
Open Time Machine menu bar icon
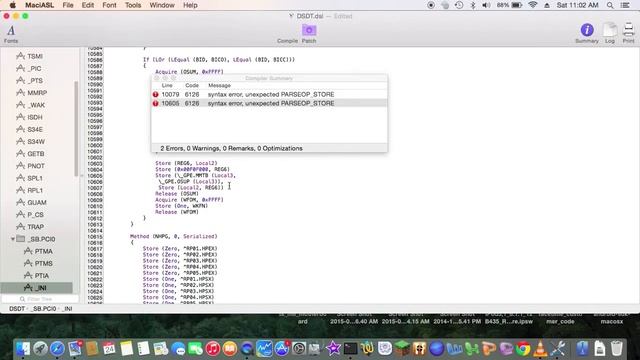pyautogui.click(x=459, y=5)
